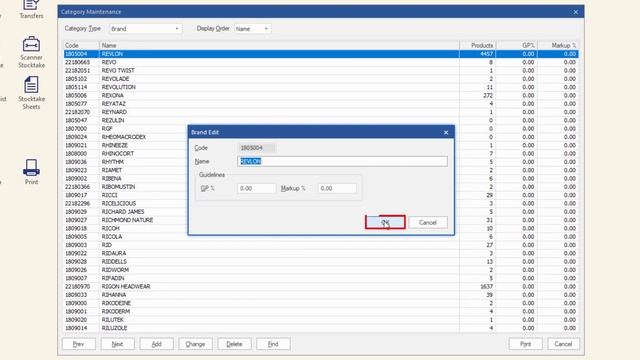Click the Code field in Brand Edit
This screenshot has height=360, width=640.
coord(256,148)
